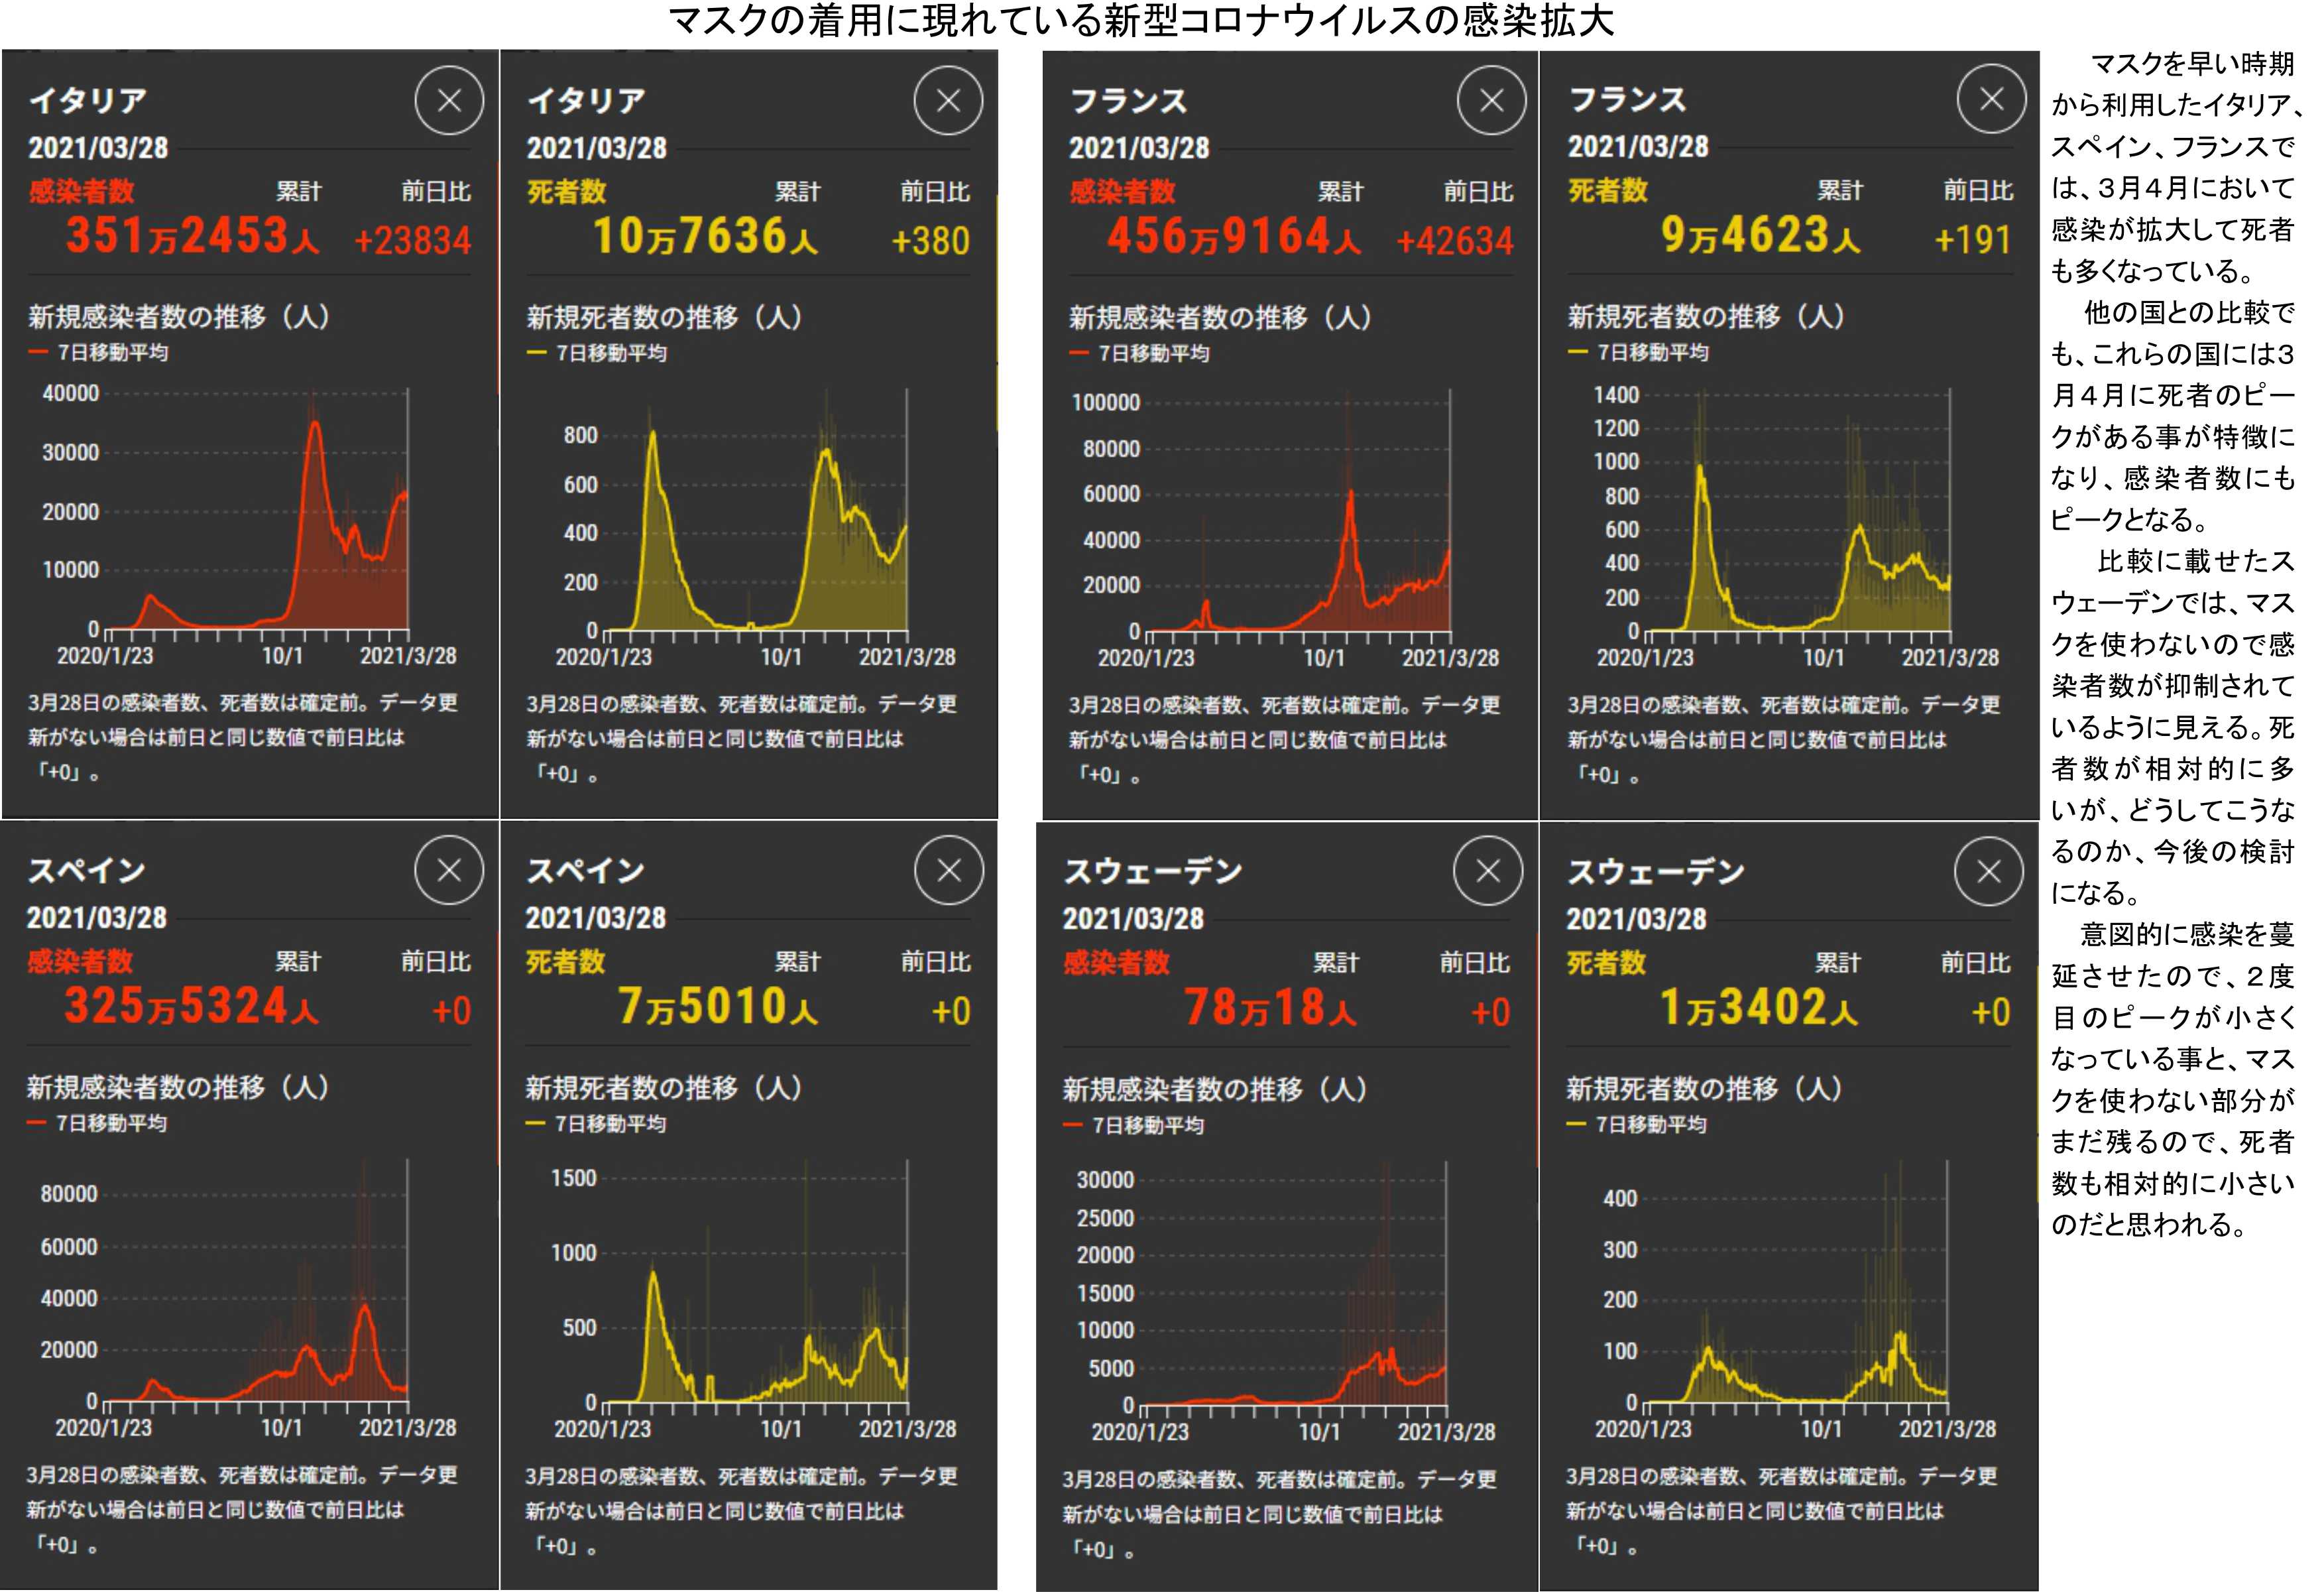2324x1592 pixels.
Task: Click France daily change +42634 value
Action: point(1454,241)
